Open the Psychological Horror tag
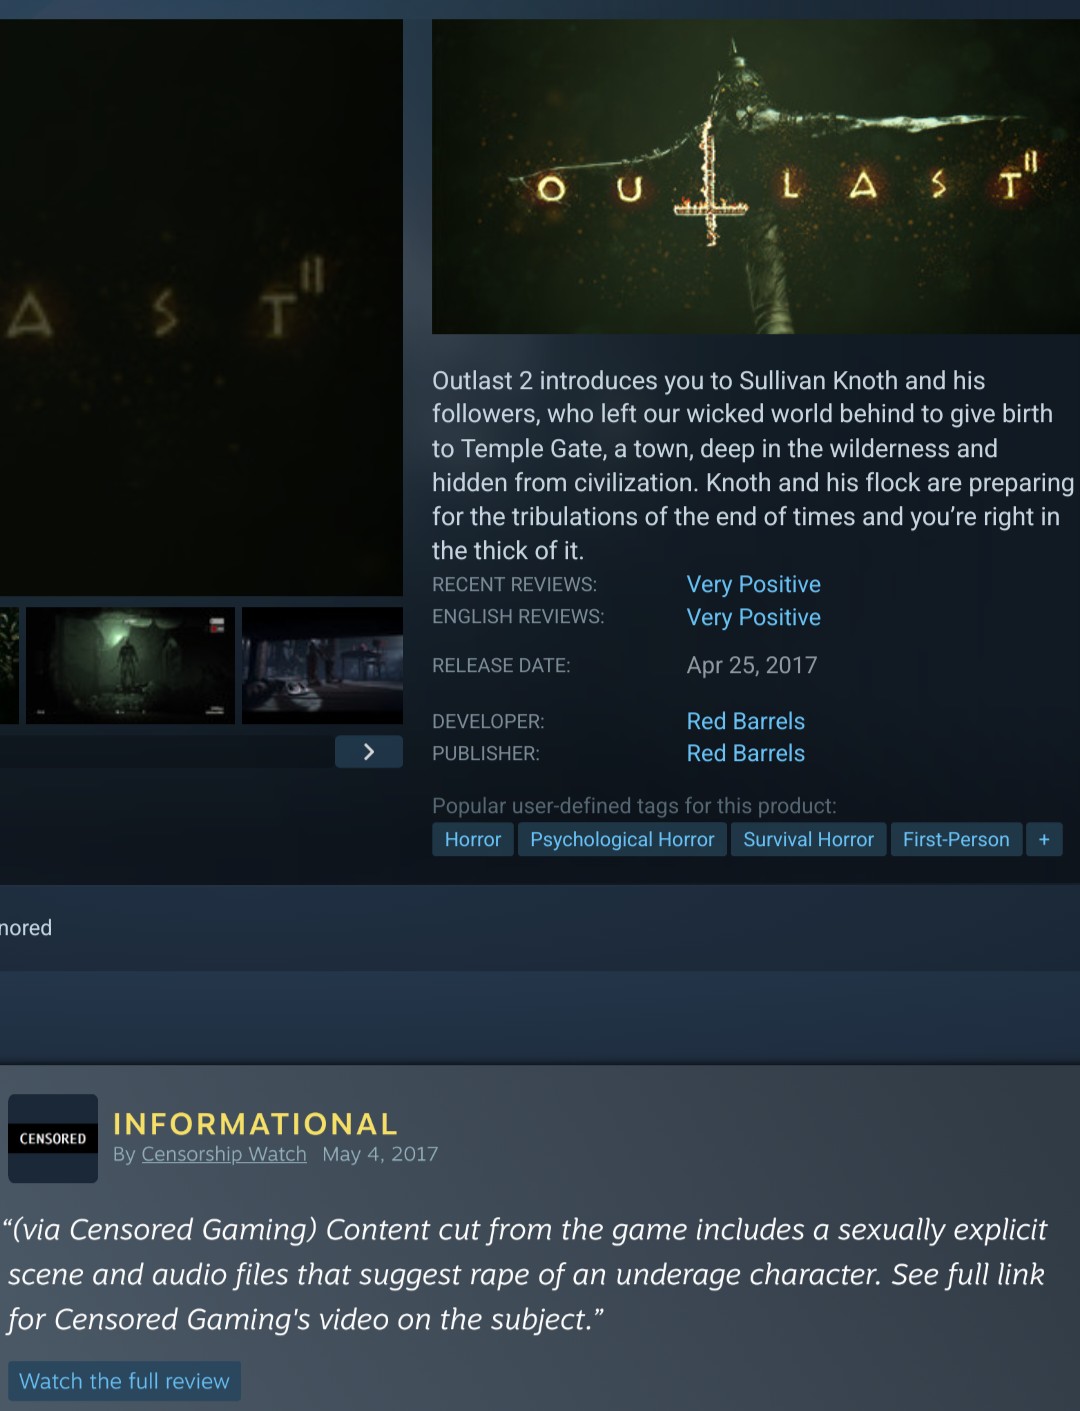1080x1411 pixels. point(622,839)
